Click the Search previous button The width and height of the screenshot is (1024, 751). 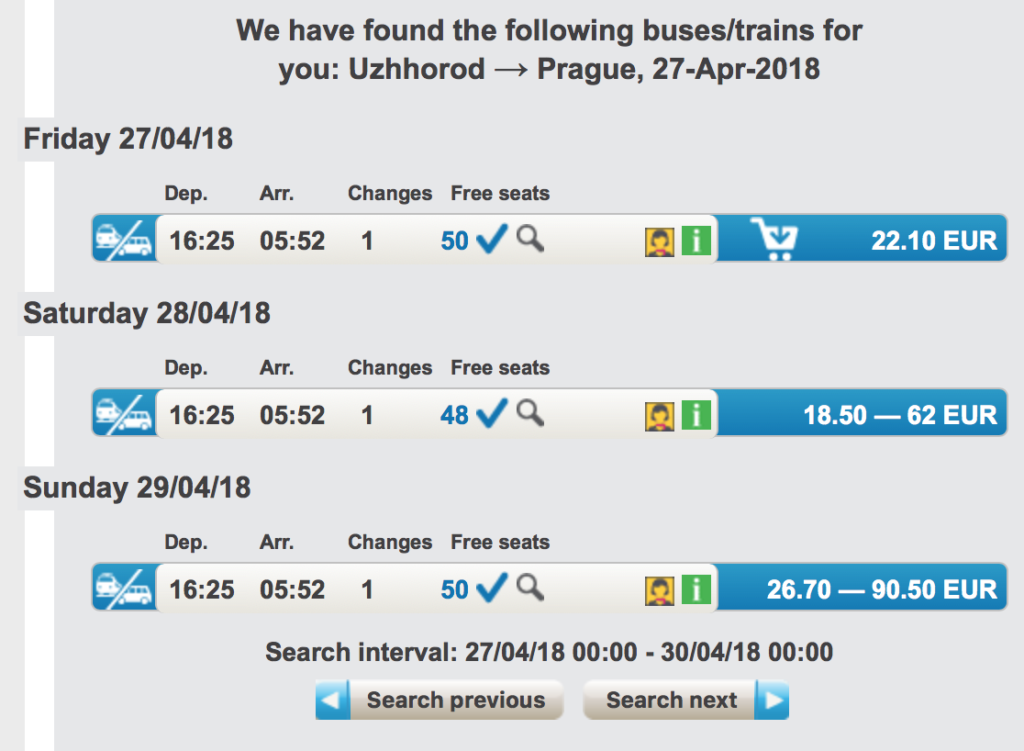point(440,700)
